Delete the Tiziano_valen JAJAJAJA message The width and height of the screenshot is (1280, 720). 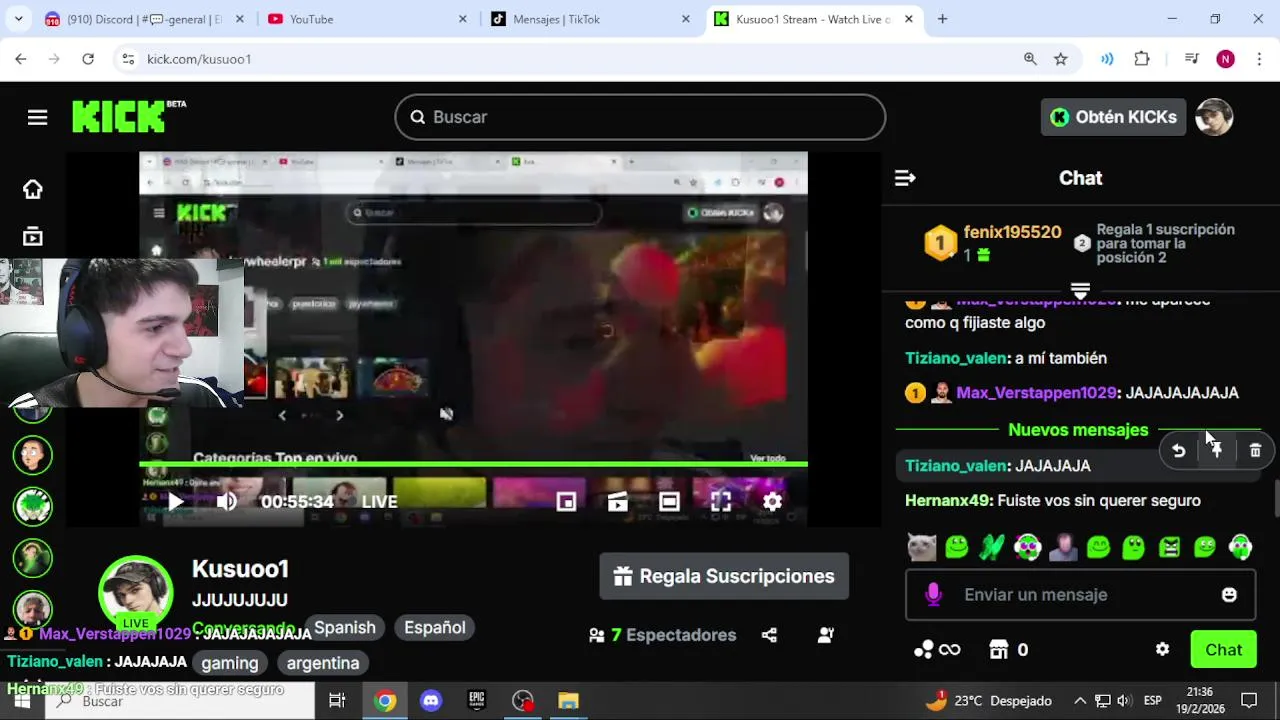(x=1255, y=451)
